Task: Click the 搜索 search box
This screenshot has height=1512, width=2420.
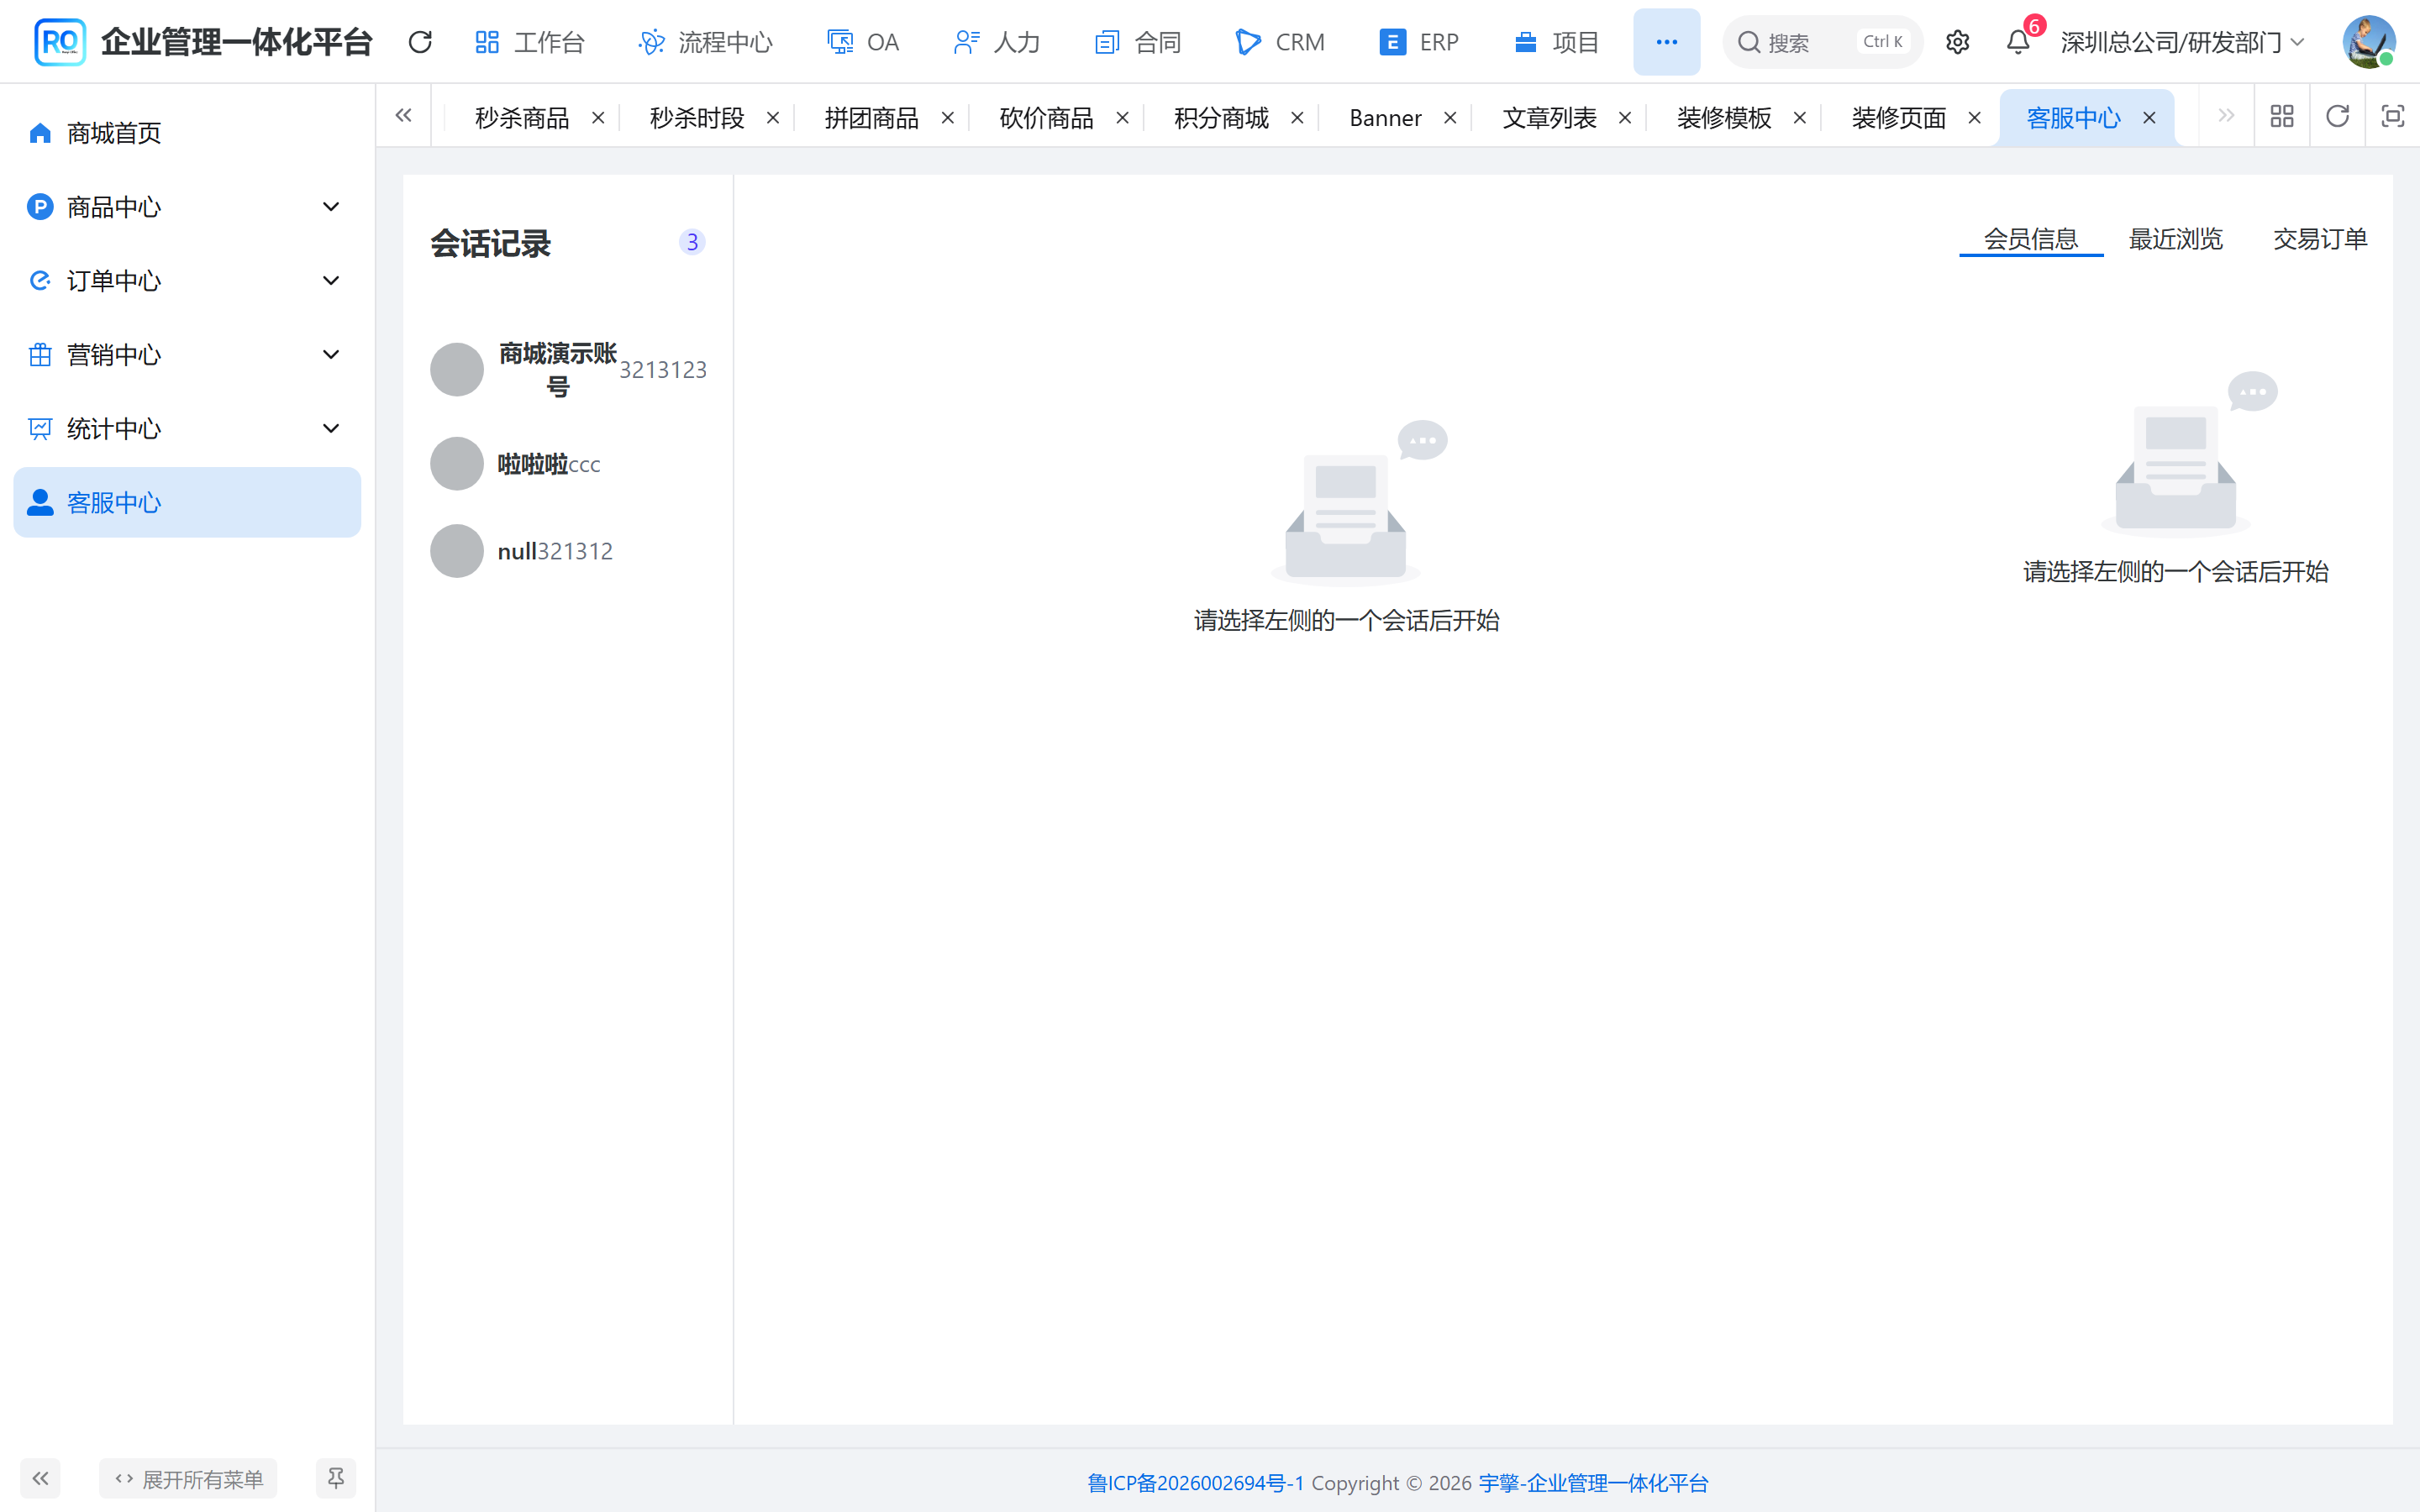Action: click(1822, 42)
